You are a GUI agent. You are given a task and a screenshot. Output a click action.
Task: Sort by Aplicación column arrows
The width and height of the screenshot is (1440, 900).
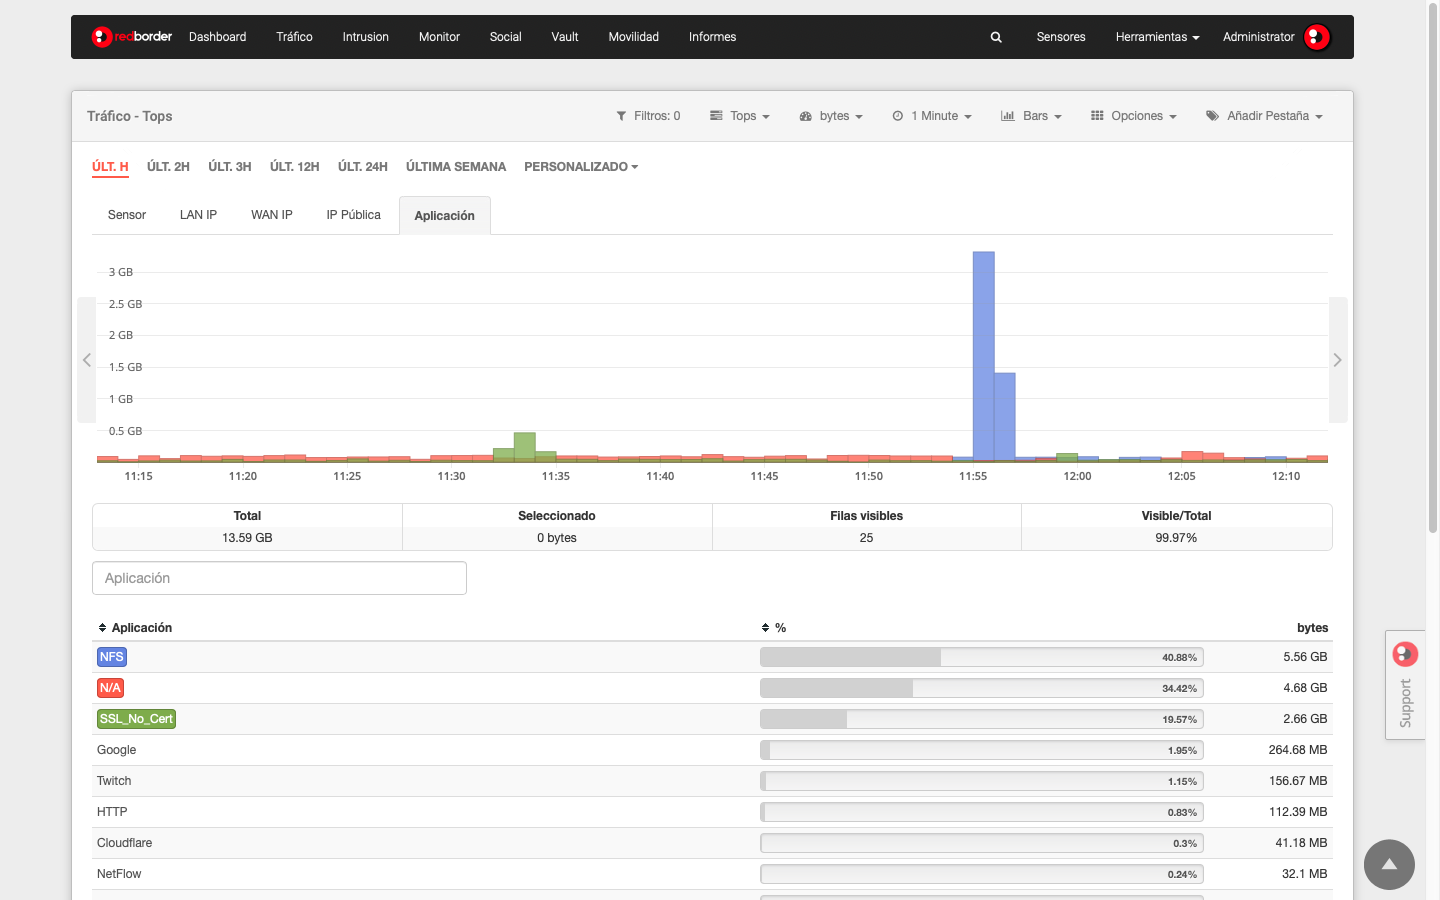pos(102,628)
